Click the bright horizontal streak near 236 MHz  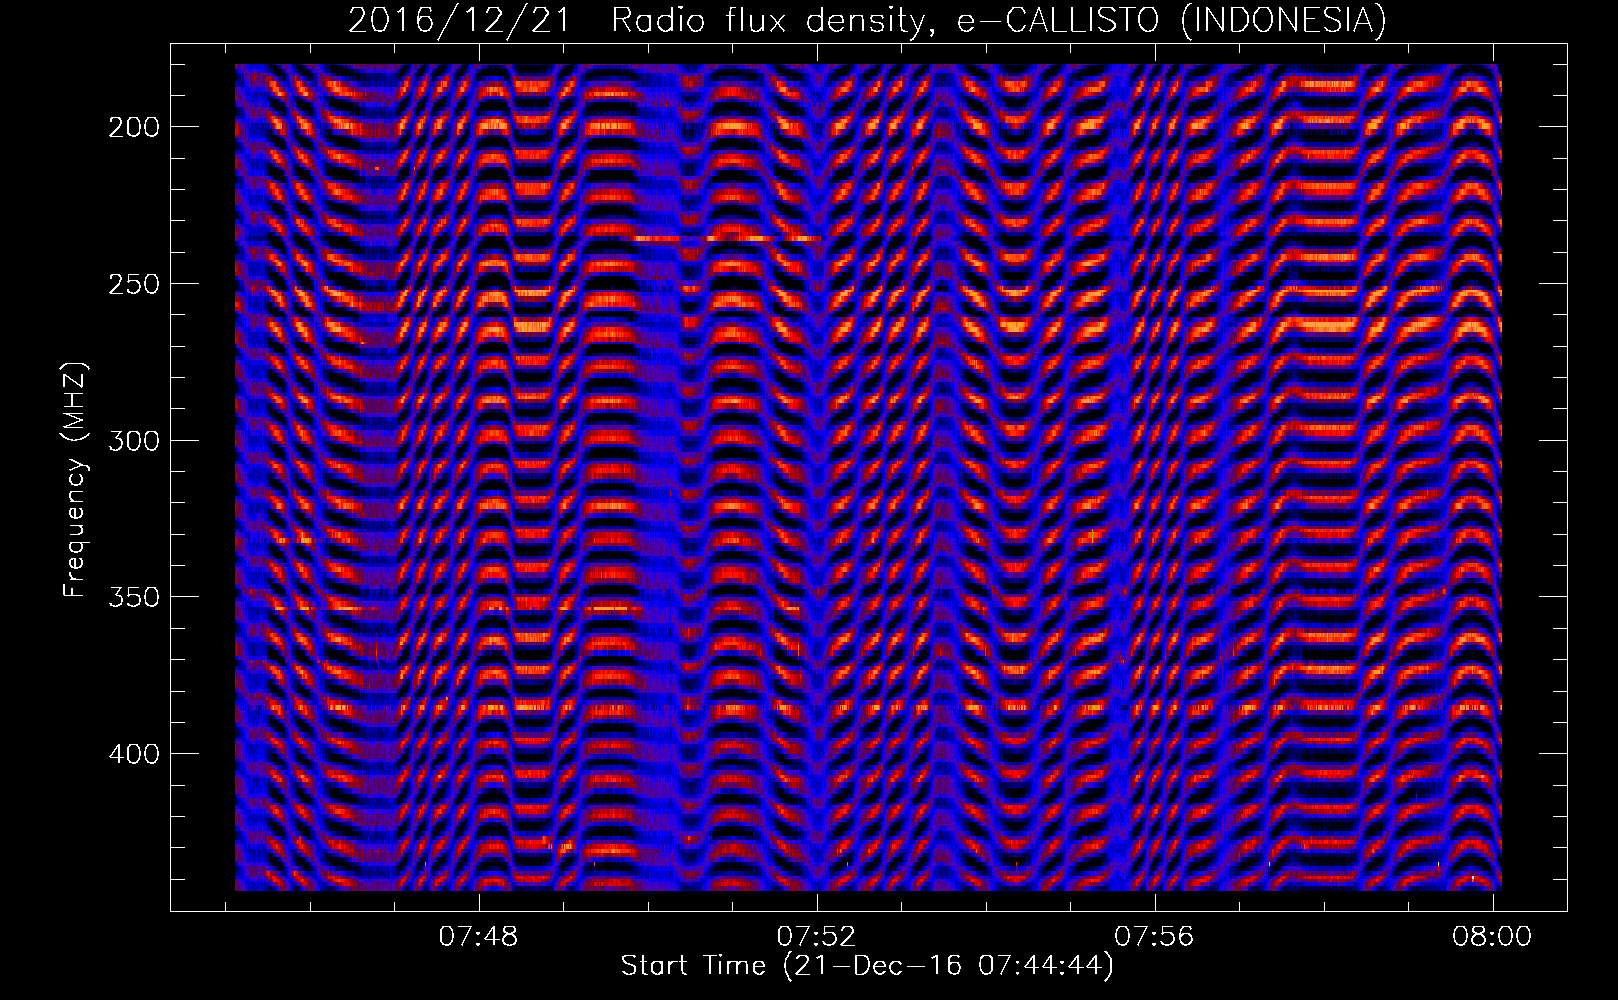tap(727, 239)
